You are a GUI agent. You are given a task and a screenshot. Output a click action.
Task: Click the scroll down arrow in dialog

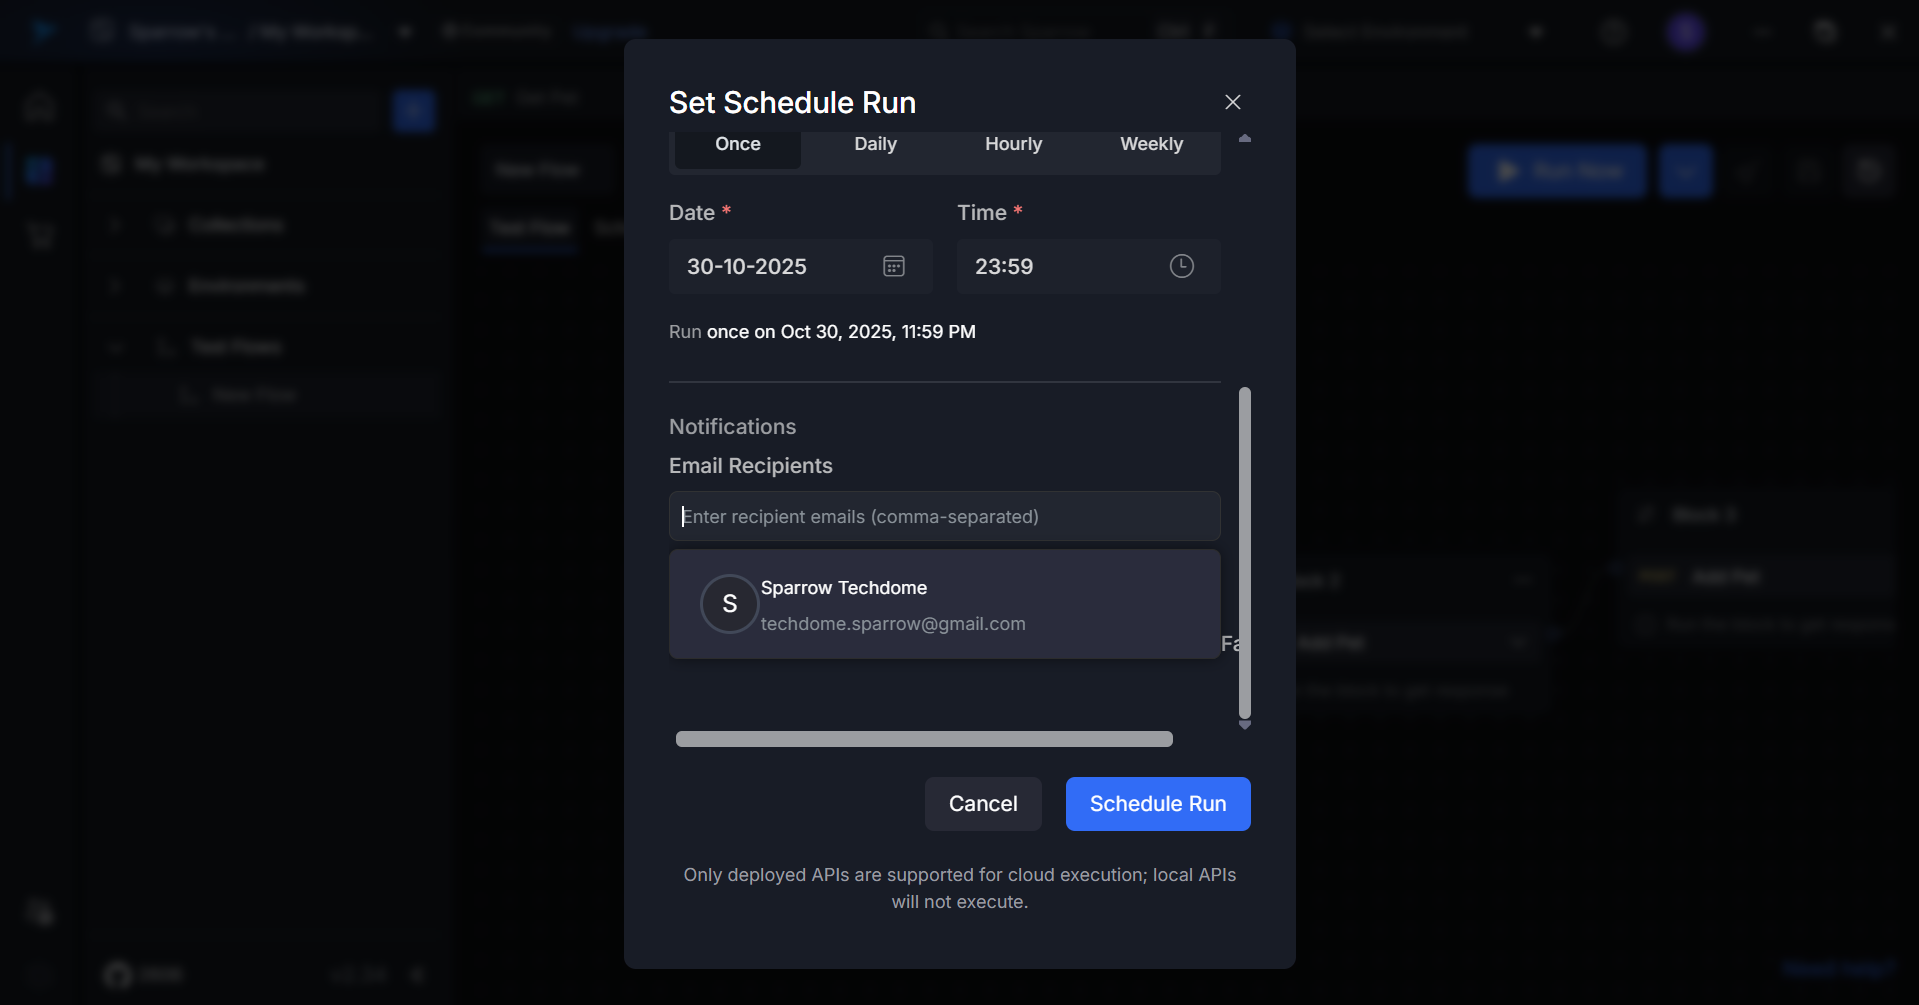pos(1245,725)
